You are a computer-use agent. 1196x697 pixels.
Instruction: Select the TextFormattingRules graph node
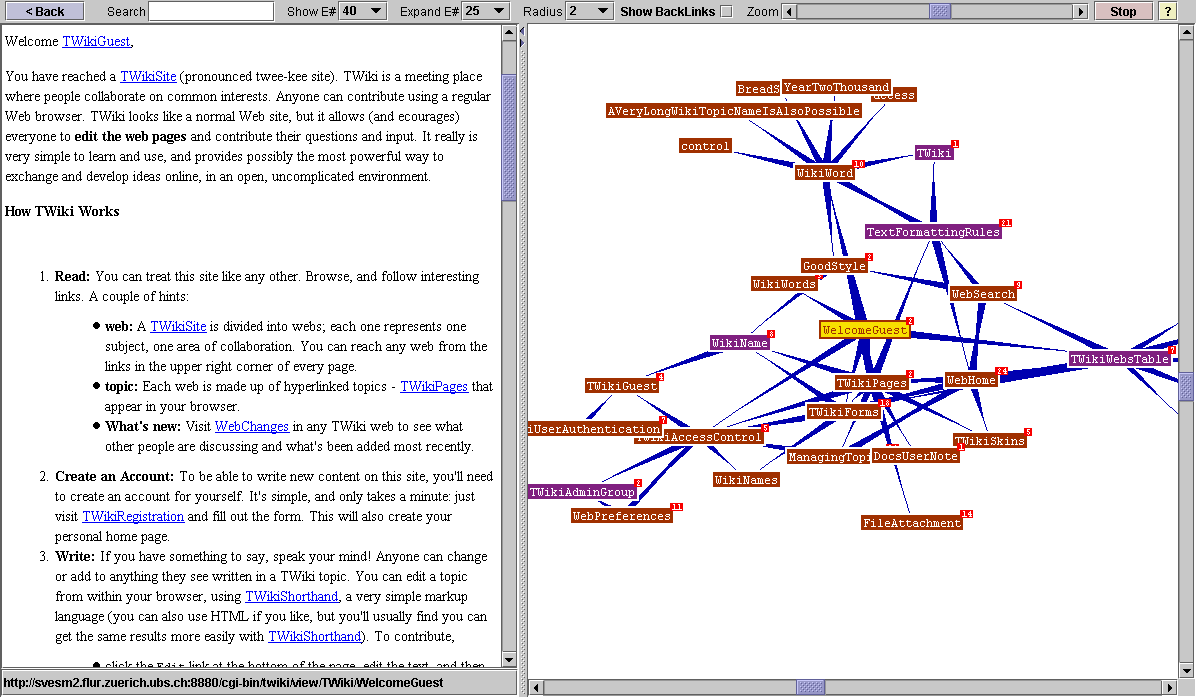[932, 232]
